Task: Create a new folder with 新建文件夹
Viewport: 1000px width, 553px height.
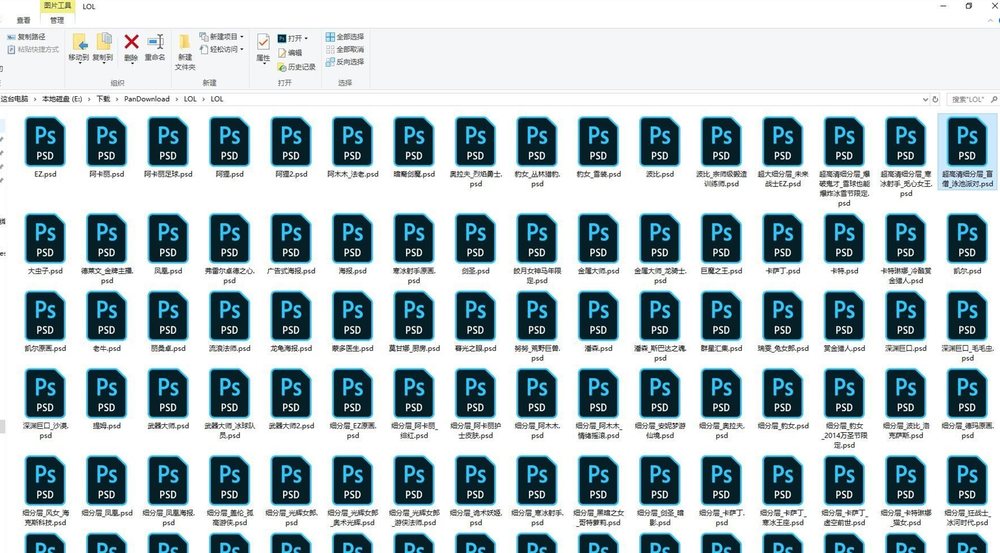Action: click(x=184, y=52)
